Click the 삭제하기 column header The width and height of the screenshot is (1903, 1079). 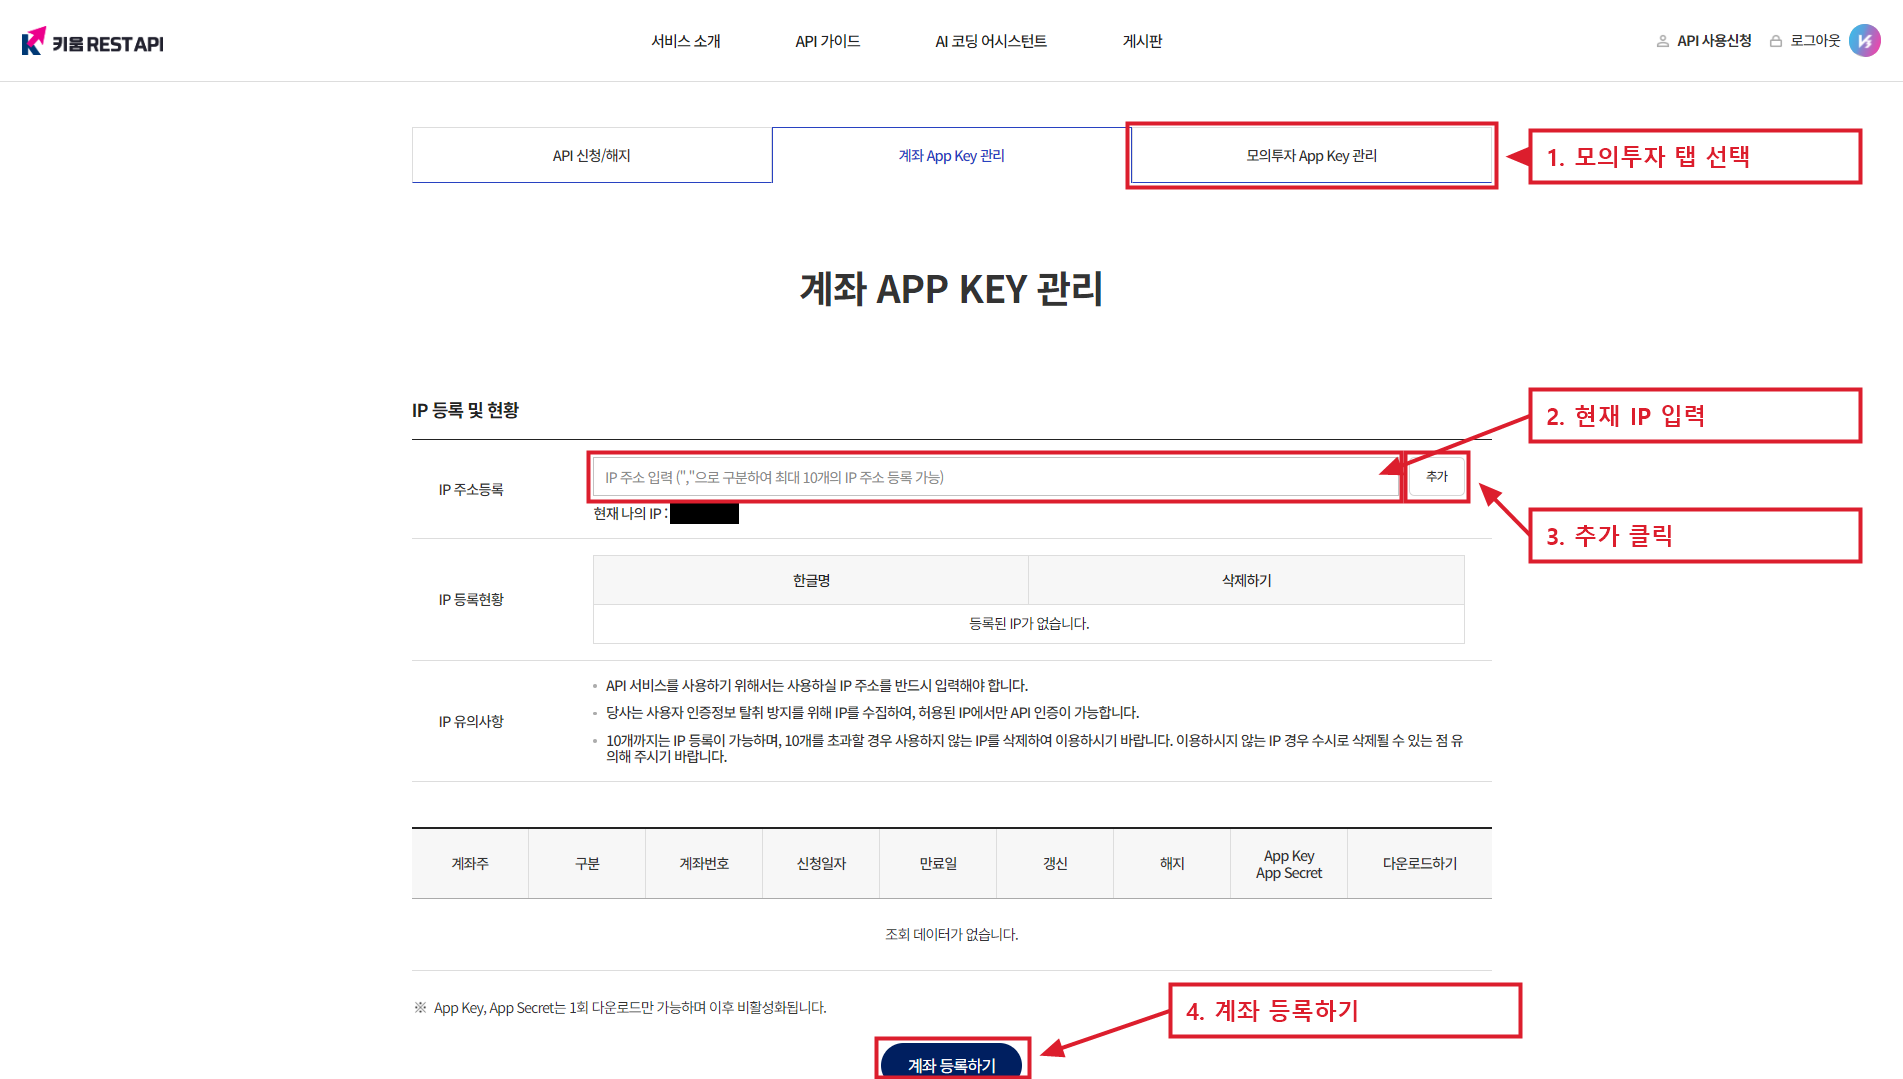(x=1246, y=580)
